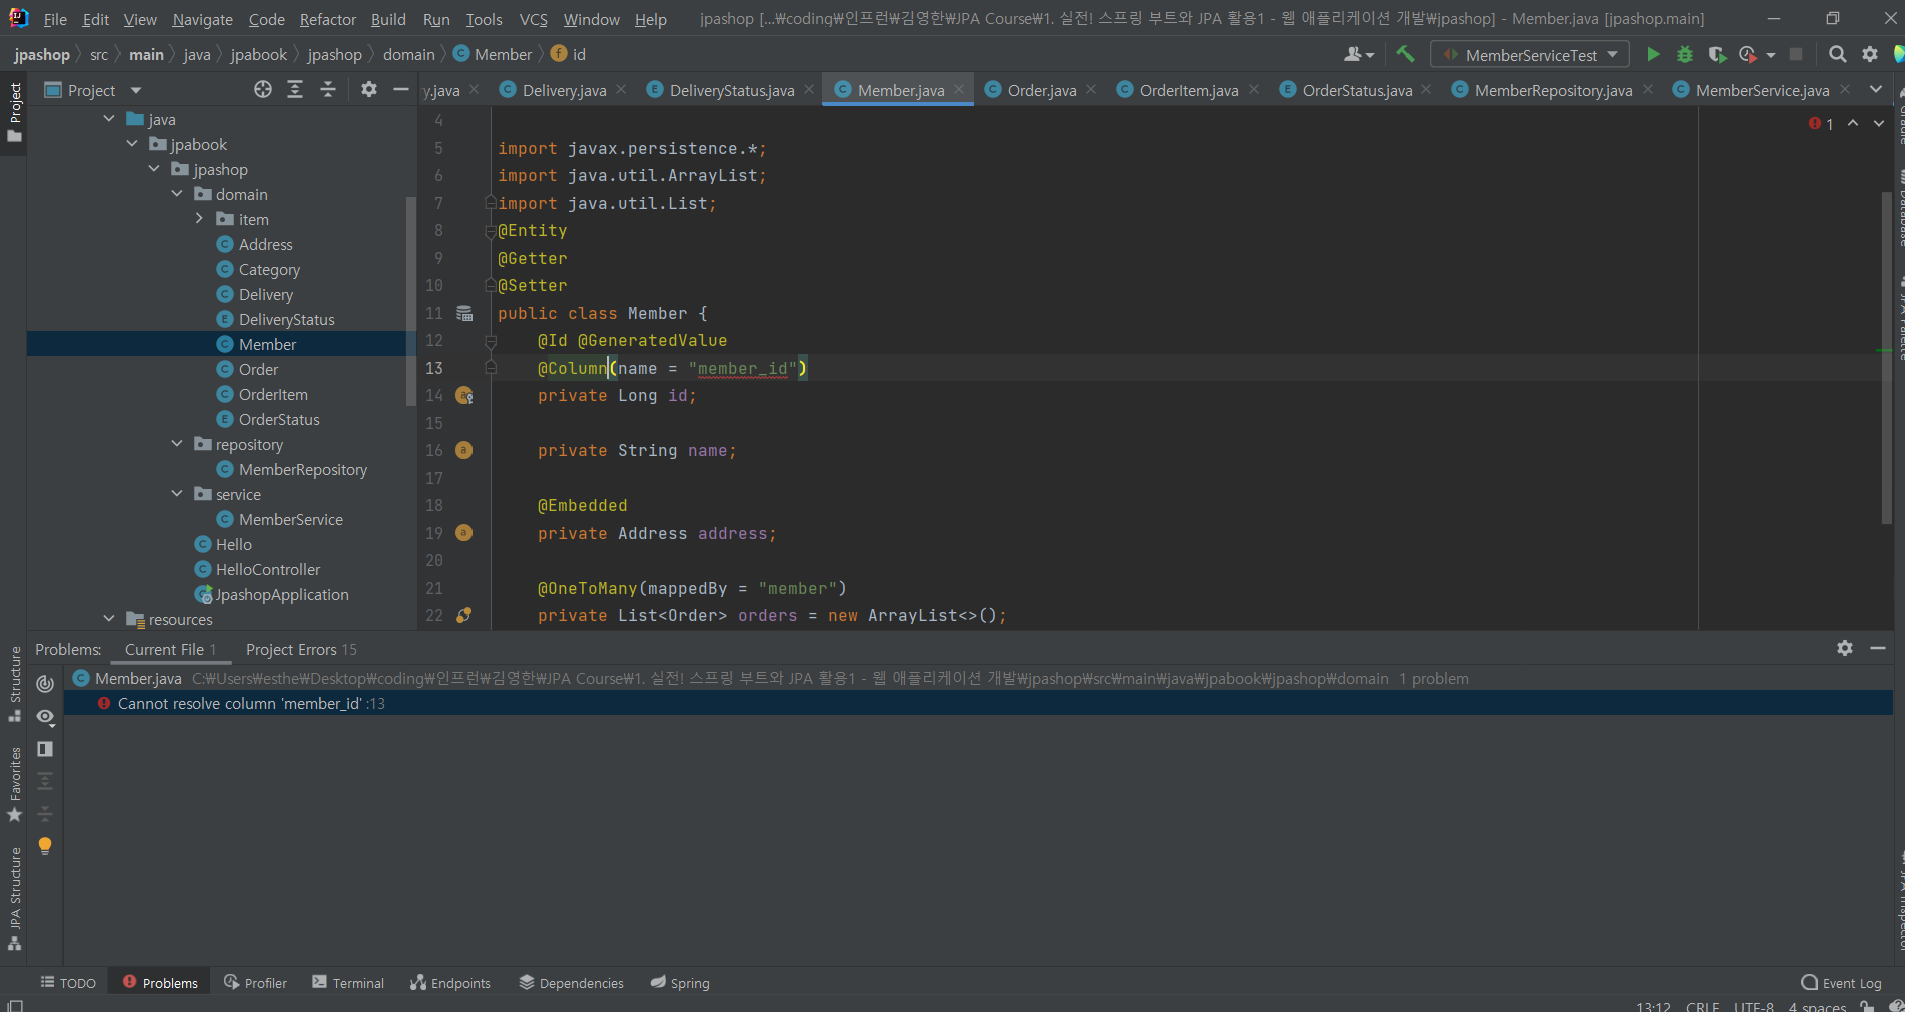Screen dimensions: 1905x1012
Task: Open the Dependencies tool window
Action: click(x=572, y=983)
